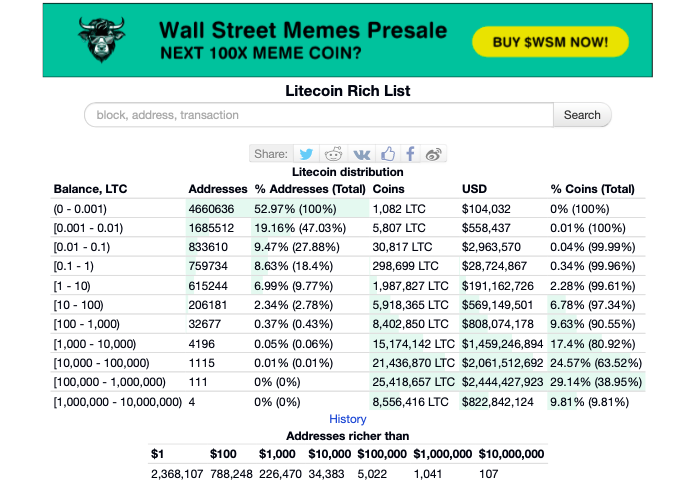Click the Litecoin Rich List heading
Image resolution: width=688 pixels, height=491 pixels.
tap(348, 91)
